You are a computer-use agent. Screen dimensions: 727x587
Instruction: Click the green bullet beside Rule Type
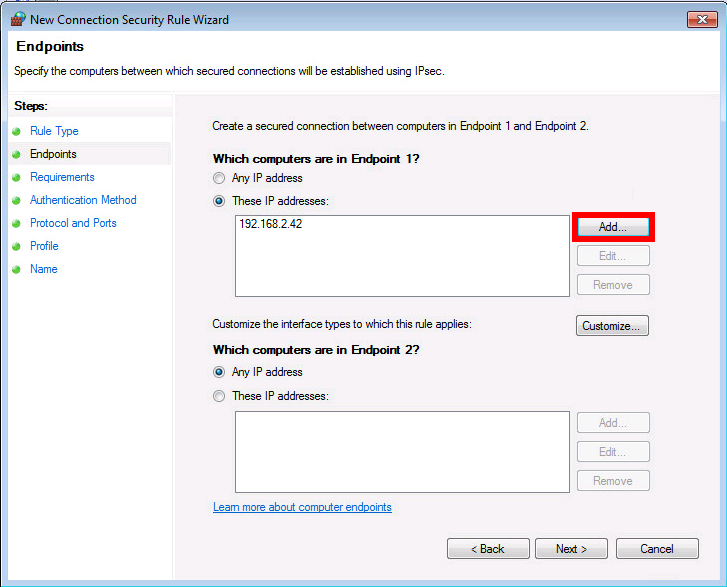point(17,132)
